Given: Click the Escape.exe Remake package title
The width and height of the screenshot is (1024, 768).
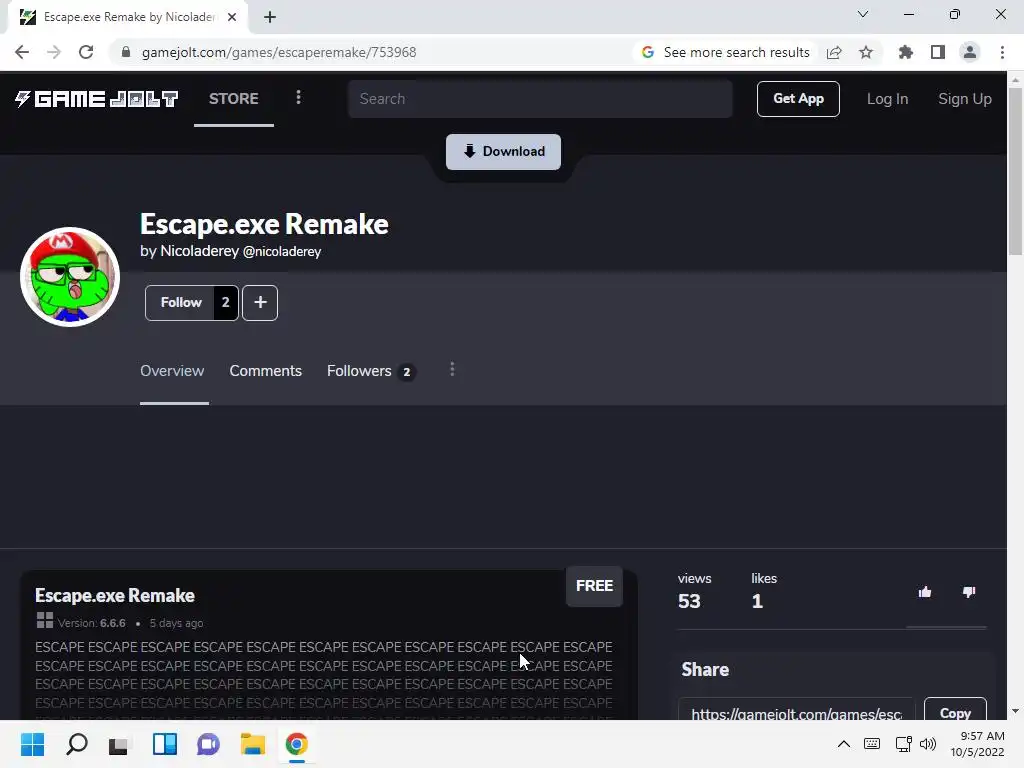Looking at the screenshot, I should (x=115, y=596).
